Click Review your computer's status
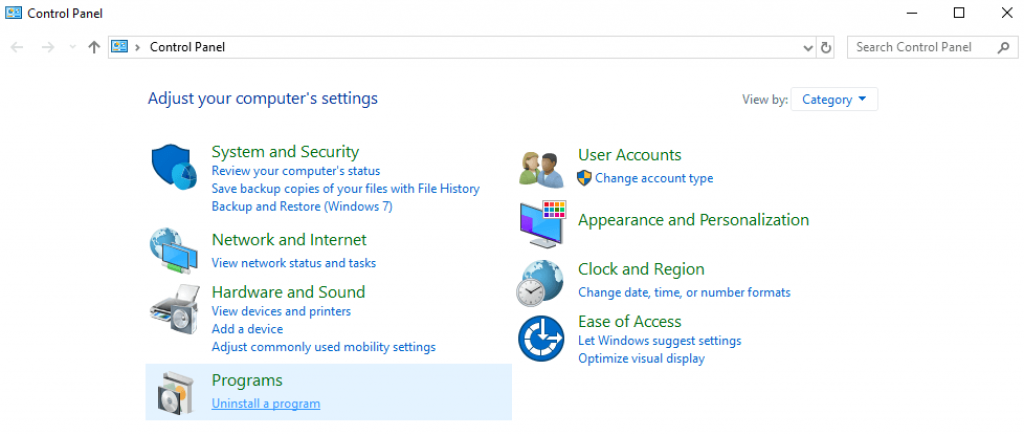The image size is (1024, 435). point(296,171)
